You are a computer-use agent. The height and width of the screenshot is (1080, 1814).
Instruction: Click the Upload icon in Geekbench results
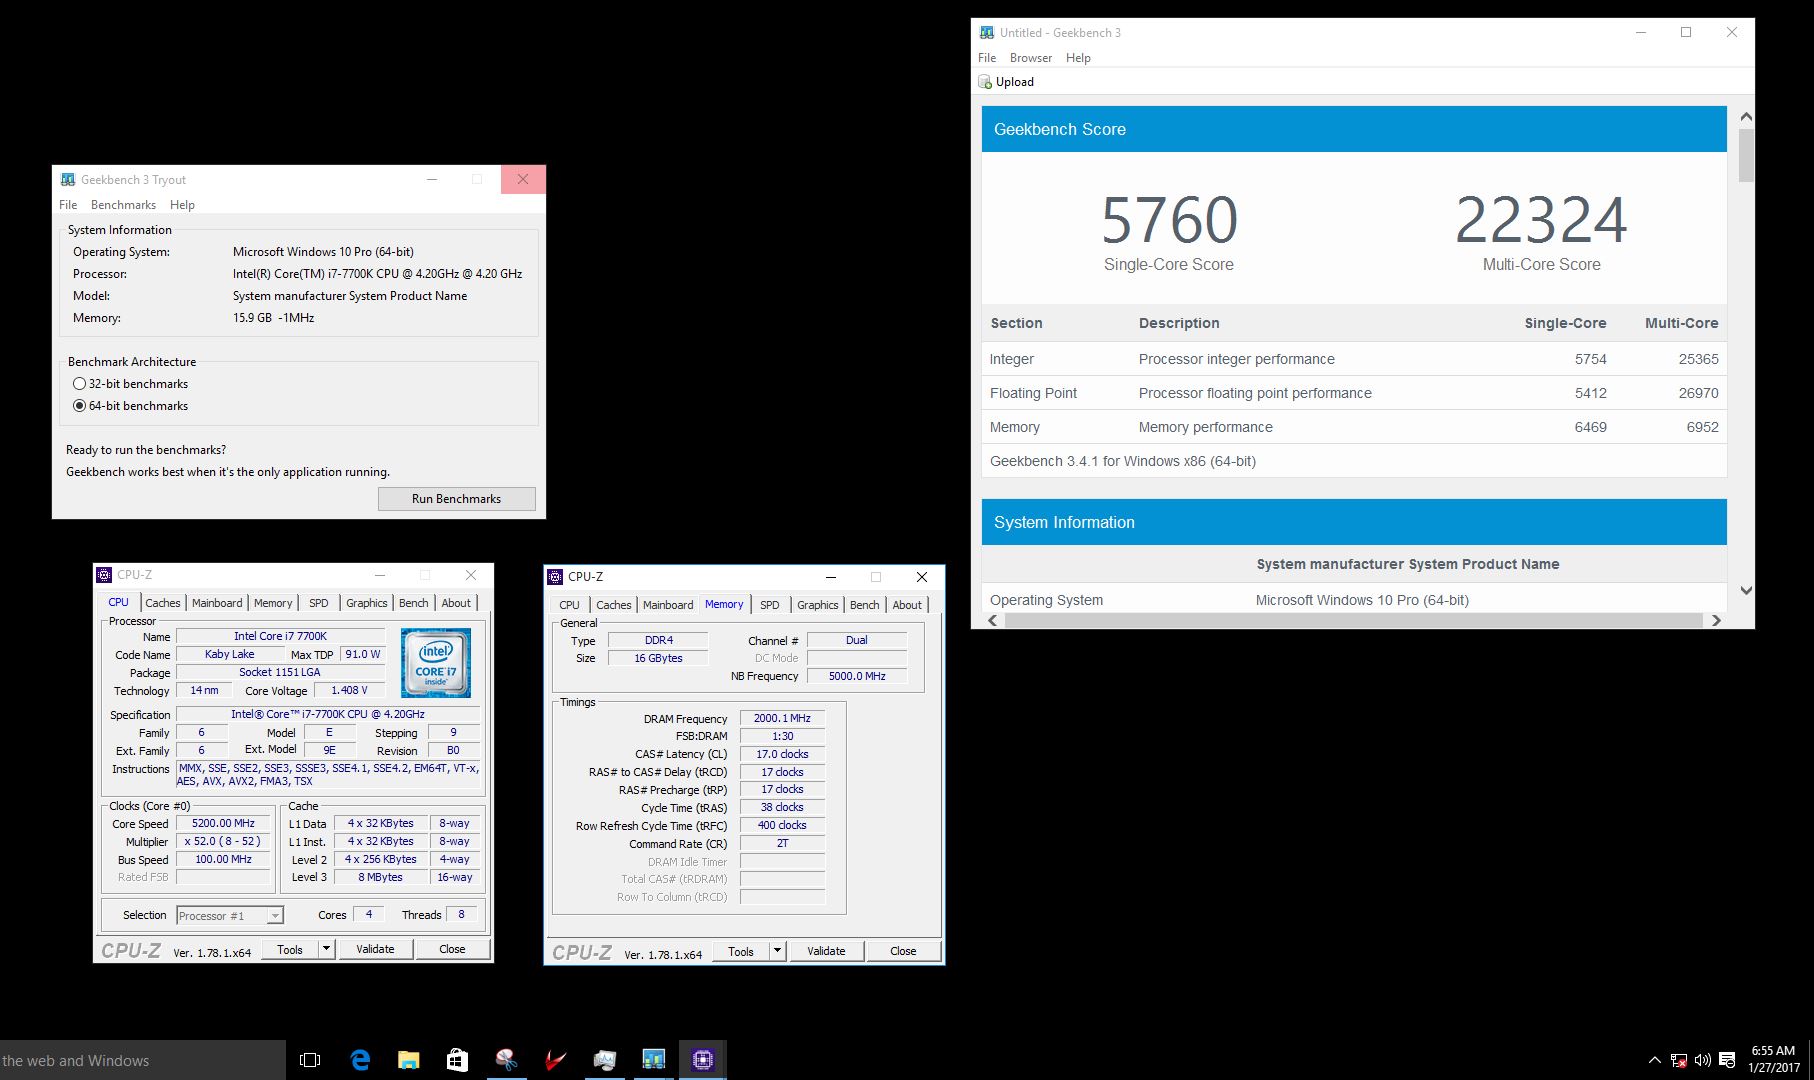coord(985,82)
